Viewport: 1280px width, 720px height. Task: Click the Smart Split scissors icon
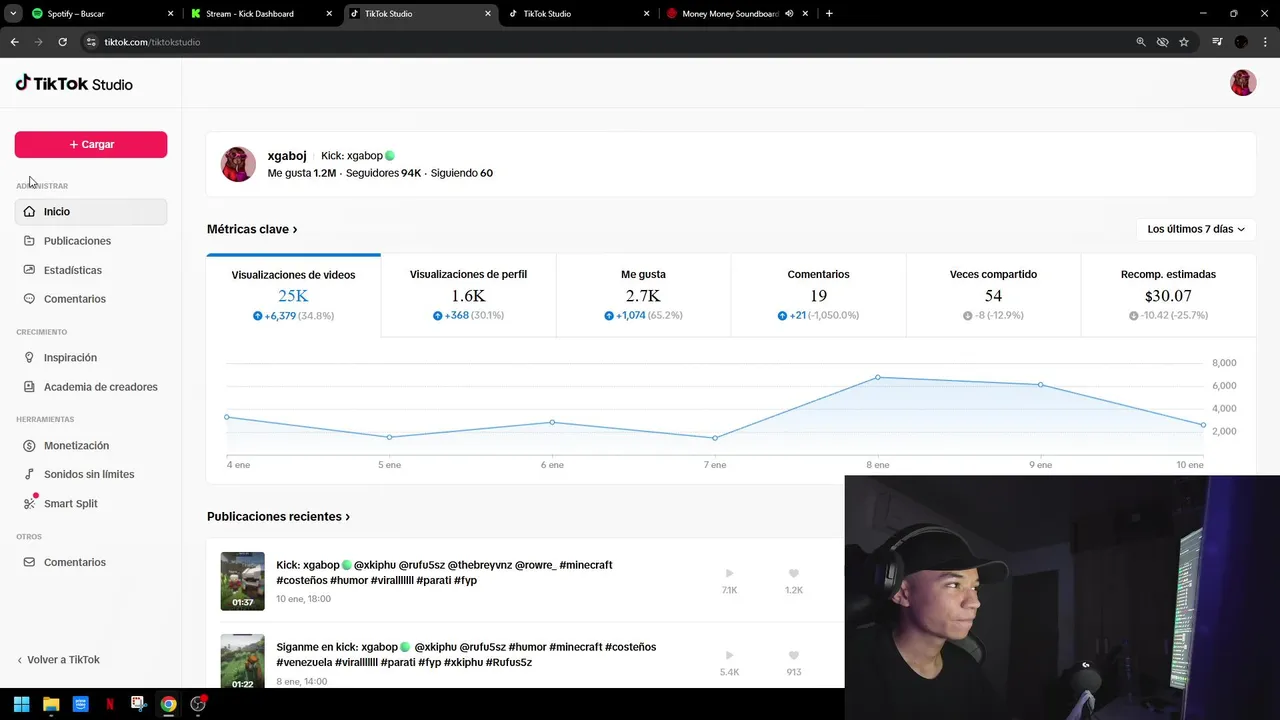click(30, 503)
